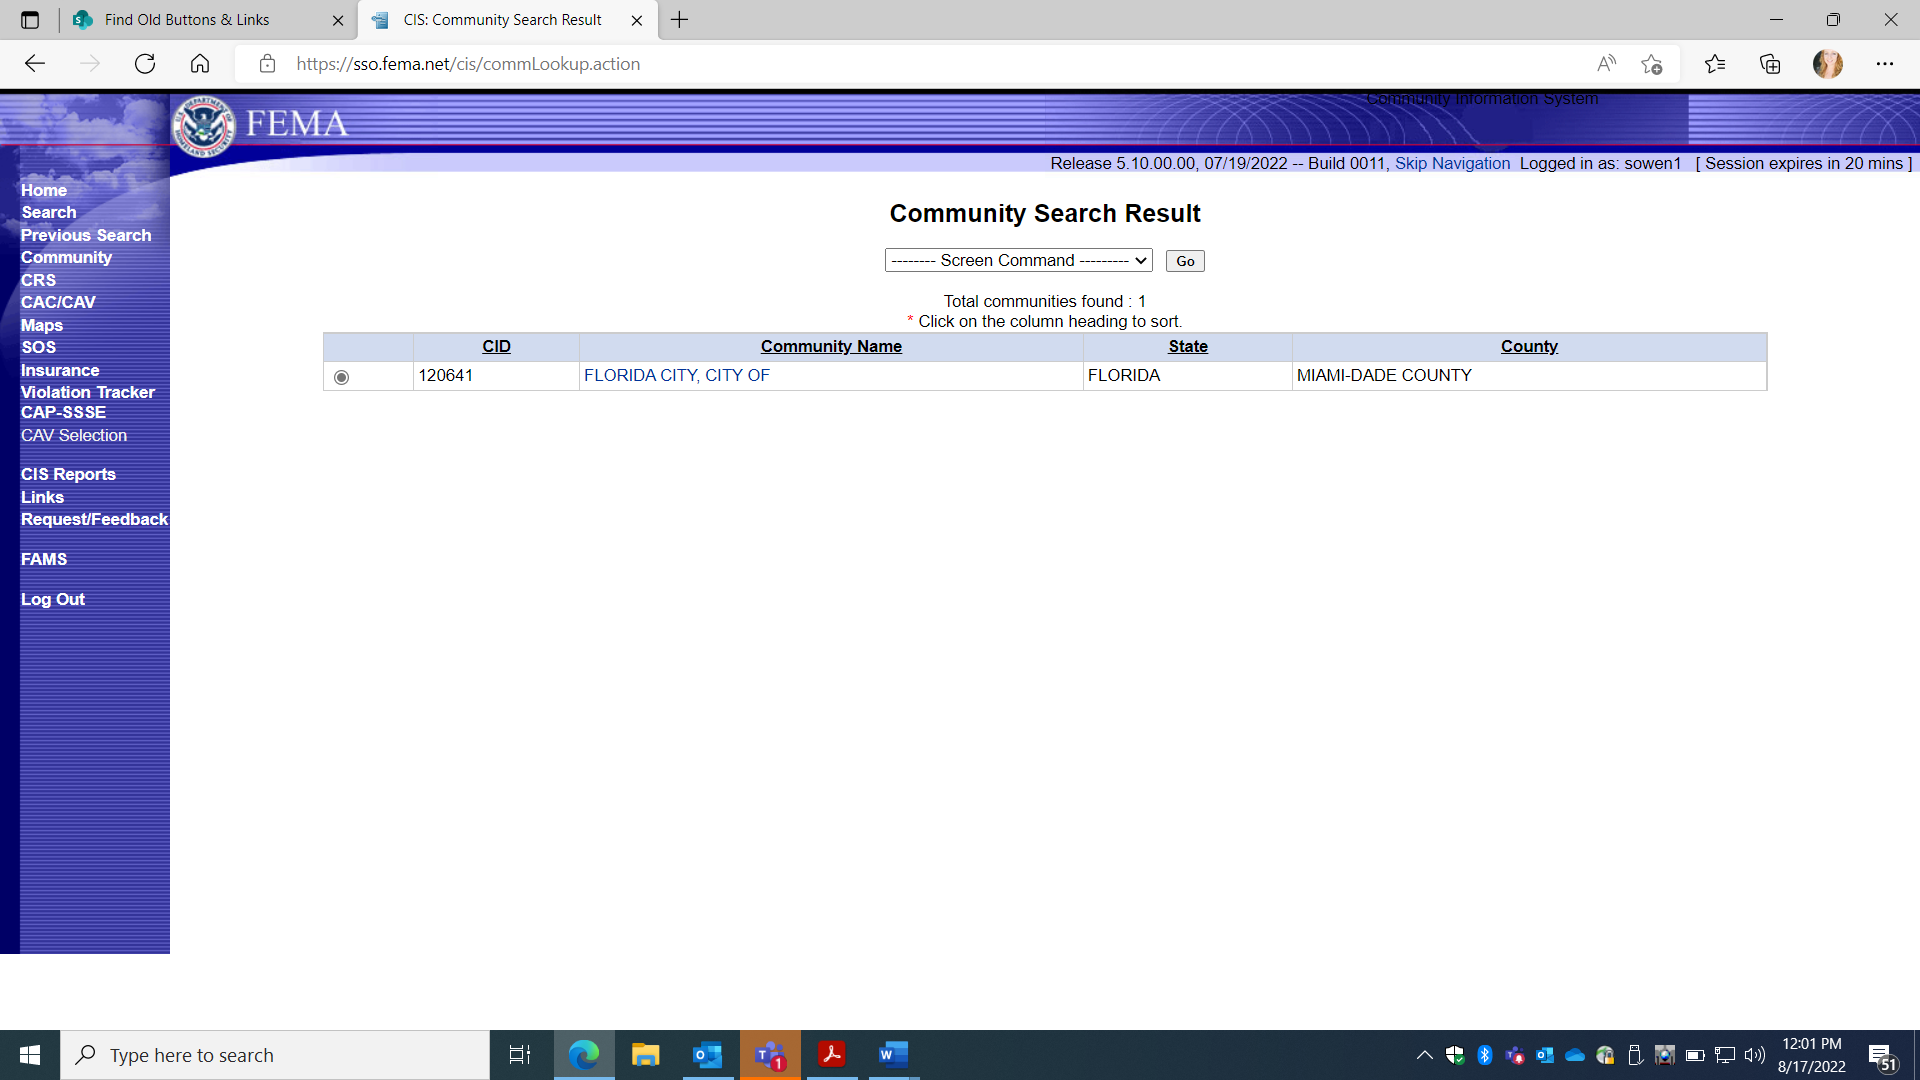Image resolution: width=1920 pixels, height=1080 pixels.
Task: Click the Skip Navigation link
Action: coord(1452,163)
